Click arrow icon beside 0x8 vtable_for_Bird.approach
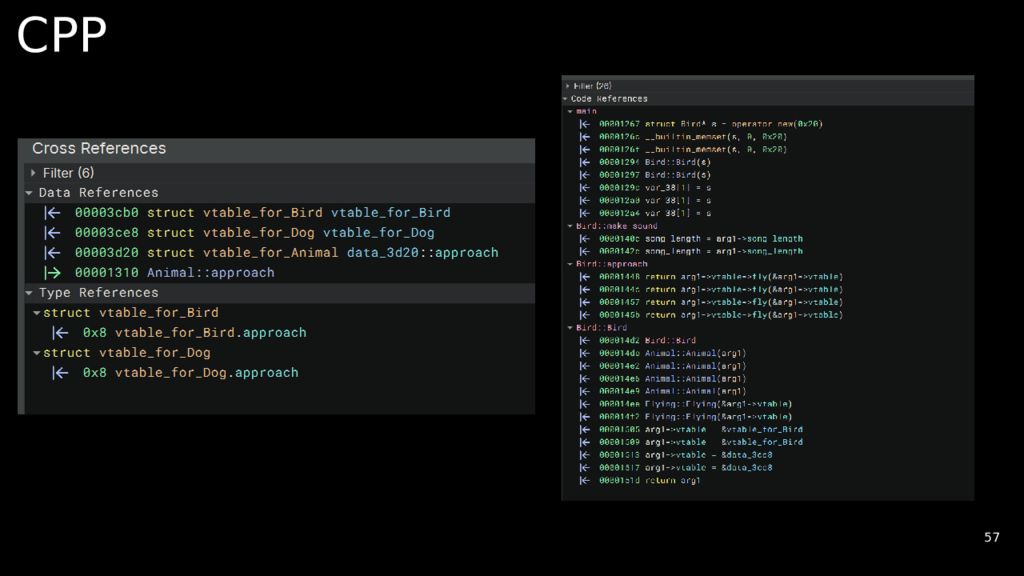The image size is (1024, 576). (x=61, y=332)
